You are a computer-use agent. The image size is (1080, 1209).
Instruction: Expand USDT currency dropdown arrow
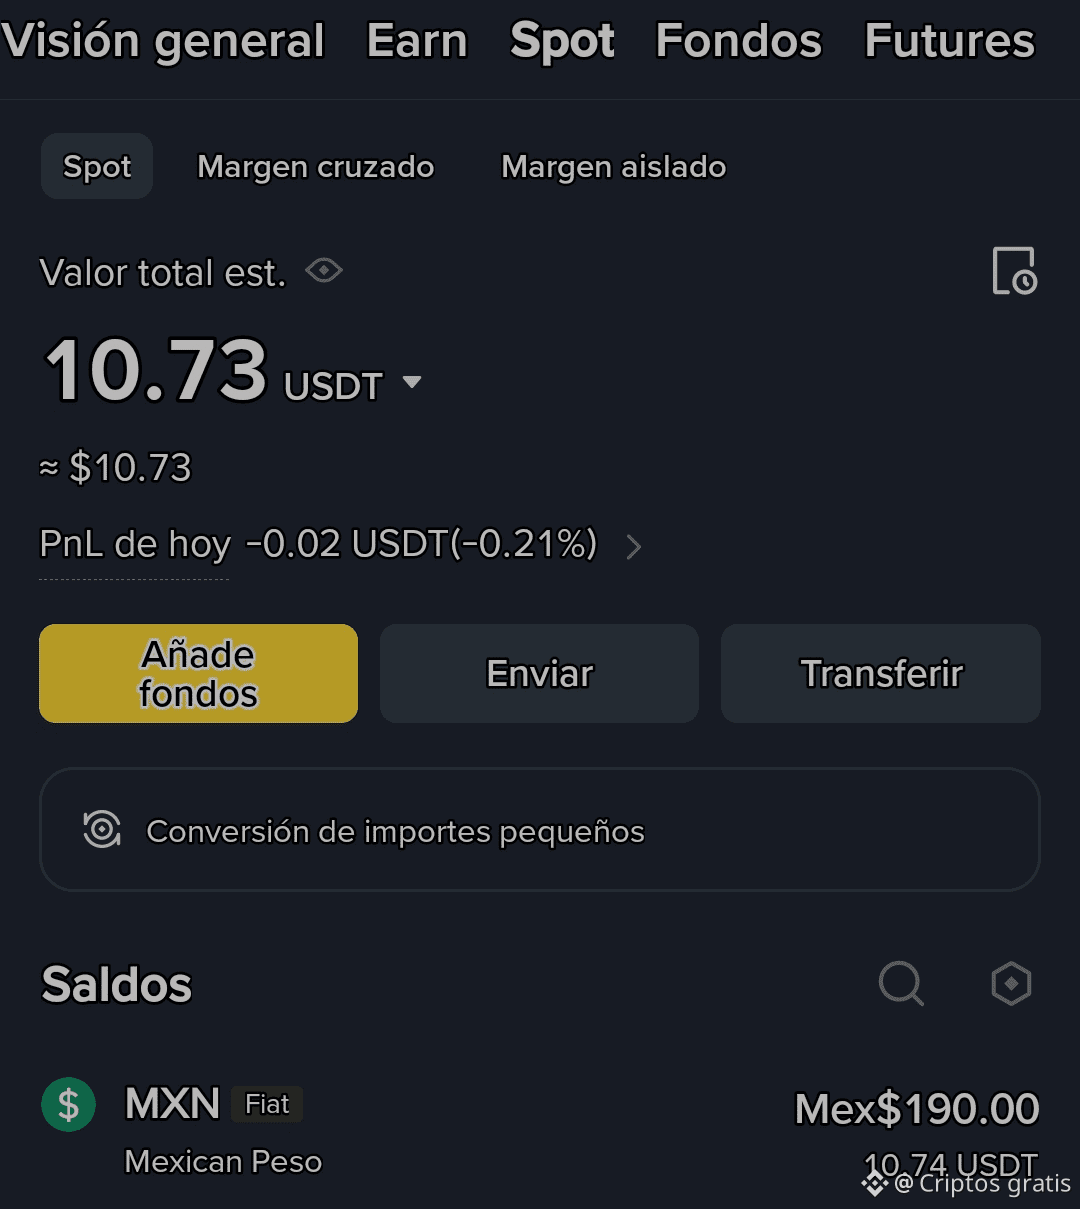point(411,382)
